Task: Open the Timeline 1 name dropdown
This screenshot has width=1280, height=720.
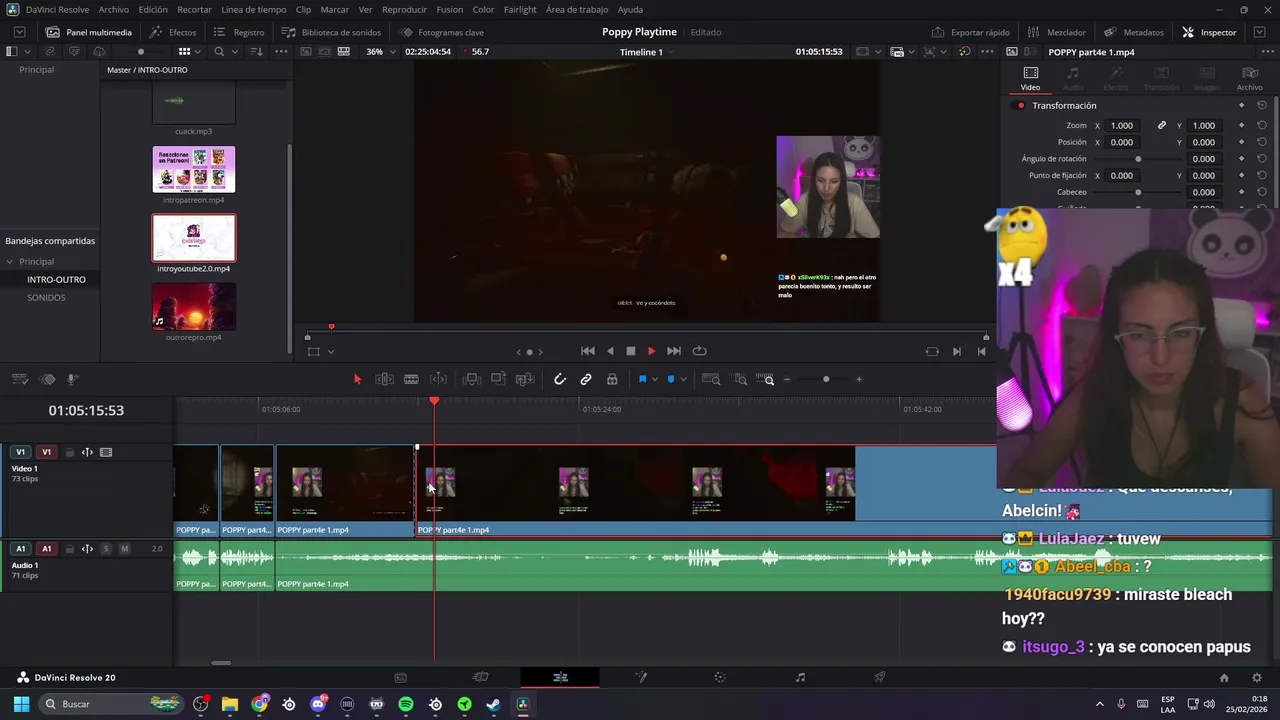Action: (645, 51)
